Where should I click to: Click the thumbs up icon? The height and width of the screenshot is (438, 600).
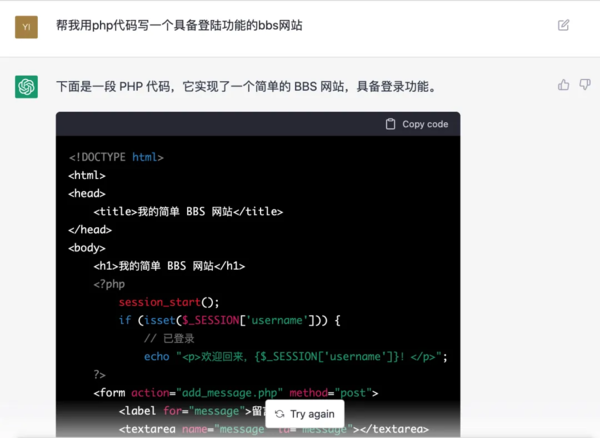click(x=563, y=85)
